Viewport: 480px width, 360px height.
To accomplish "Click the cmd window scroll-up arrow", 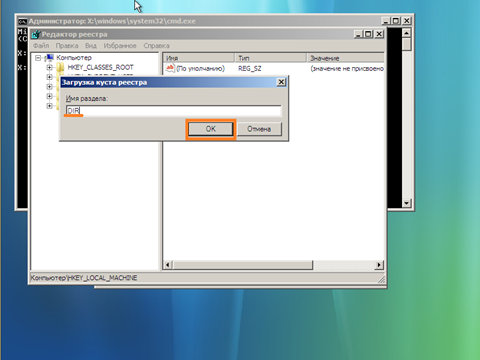I will point(406,33).
